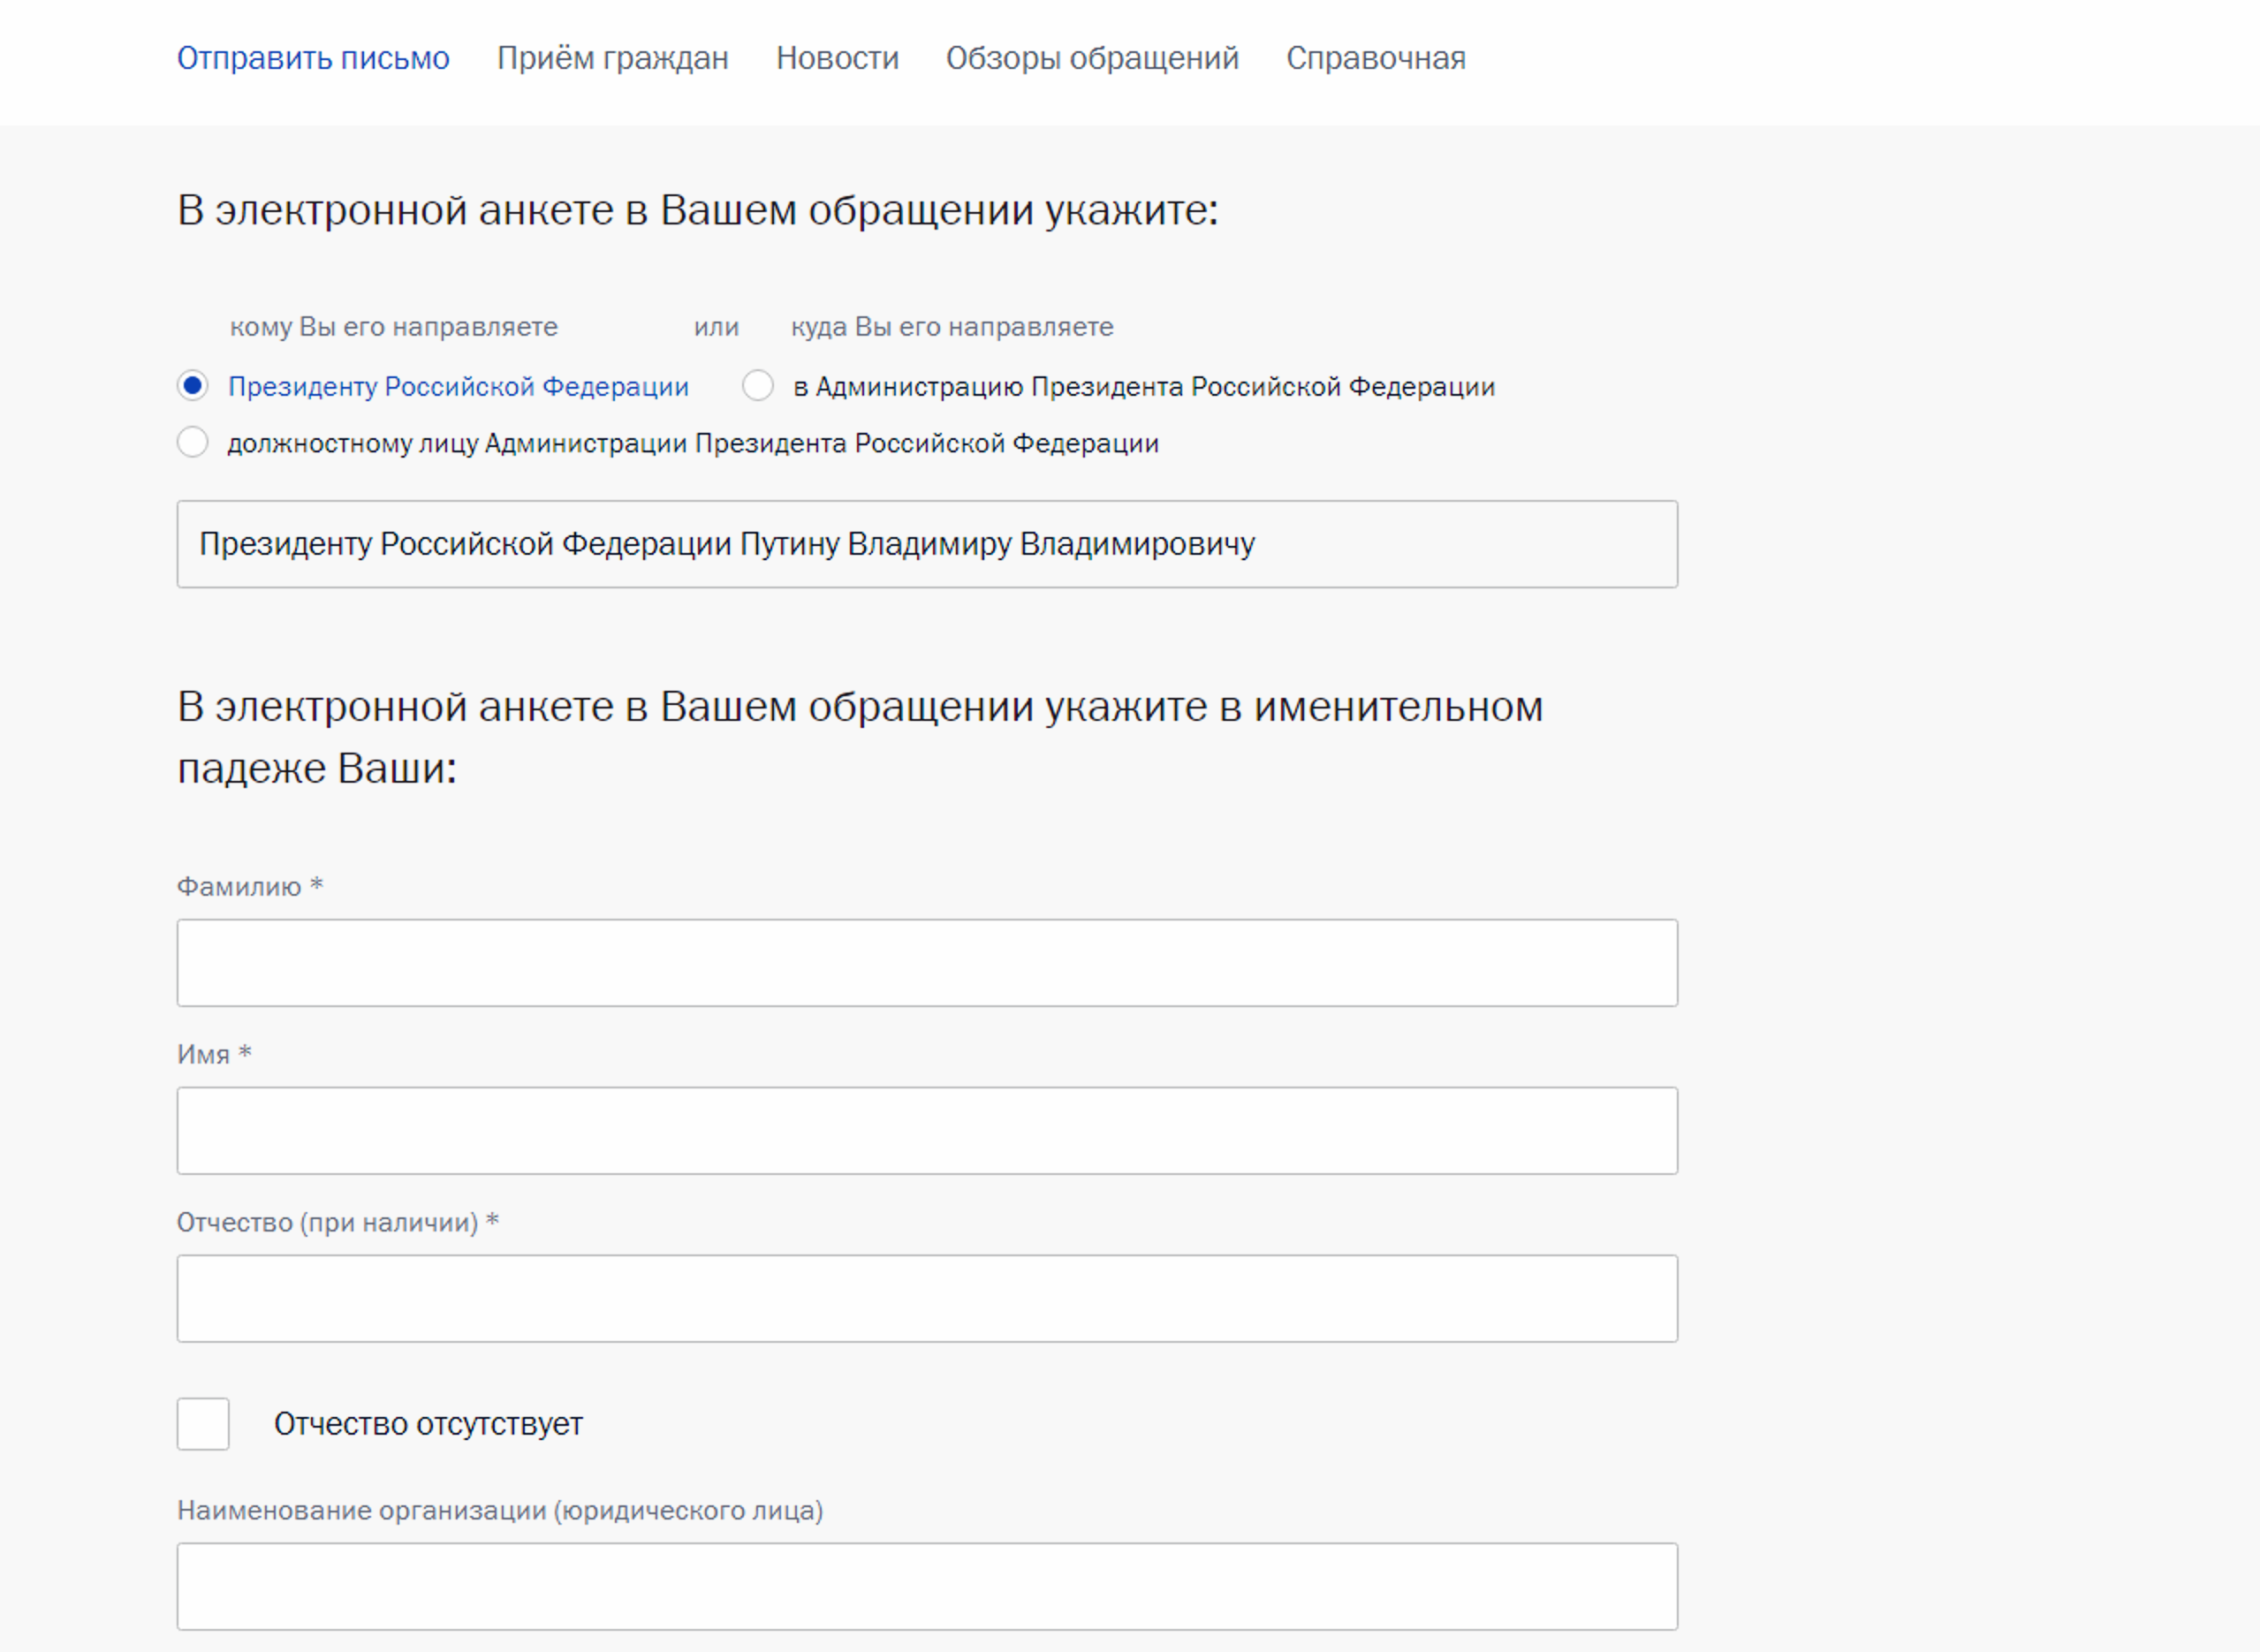The width and height of the screenshot is (2260, 1652).
Task: Click the Наименование организации input field
Action: [927, 1587]
